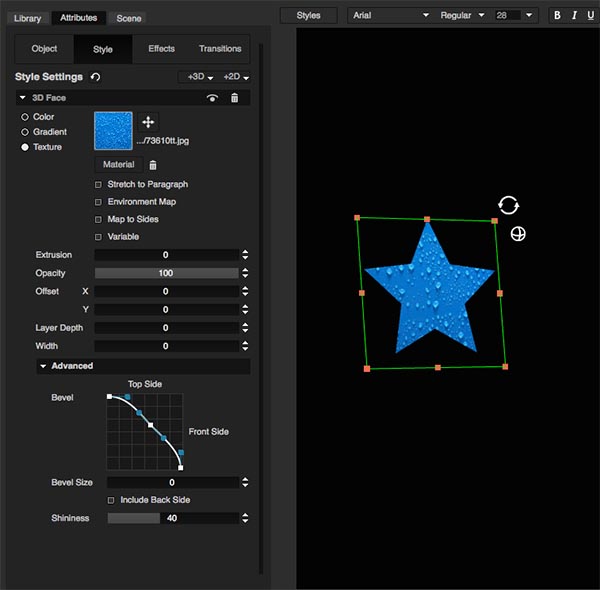600x590 pixels.
Task: Delete the 3D Face style with trash icon
Action: click(x=234, y=98)
